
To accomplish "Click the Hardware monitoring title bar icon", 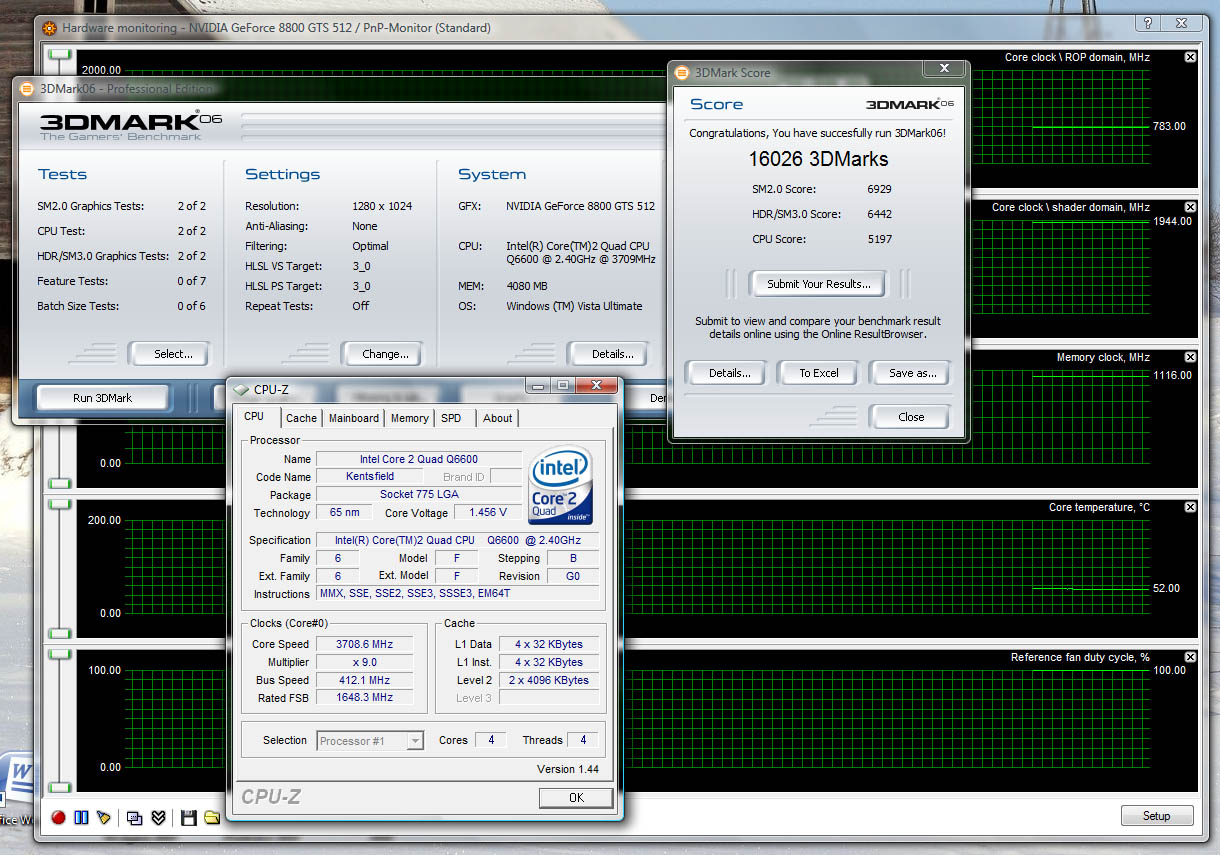I will click(49, 27).
